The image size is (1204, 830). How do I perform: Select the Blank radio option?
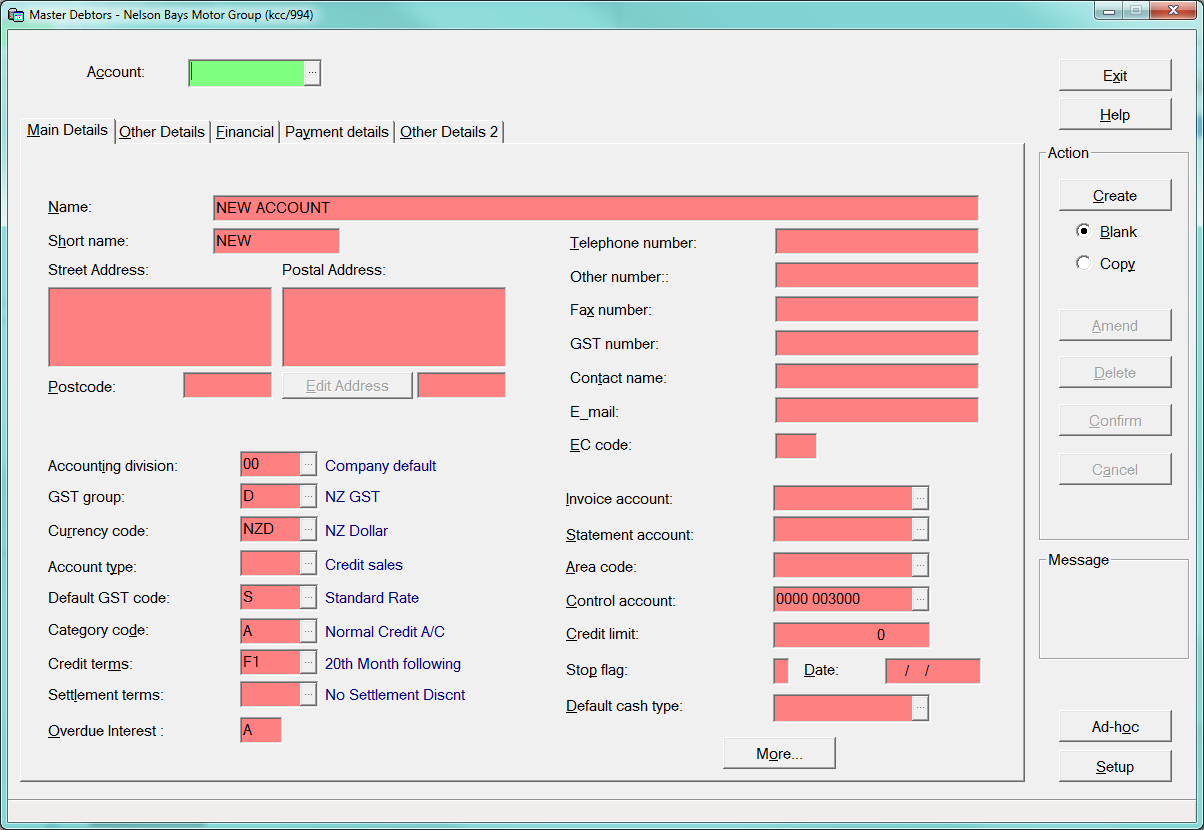click(x=1083, y=231)
